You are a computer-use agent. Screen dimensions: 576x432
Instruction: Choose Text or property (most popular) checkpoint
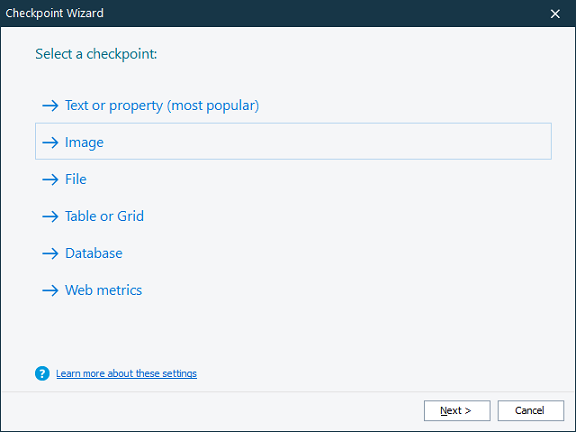coord(162,106)
